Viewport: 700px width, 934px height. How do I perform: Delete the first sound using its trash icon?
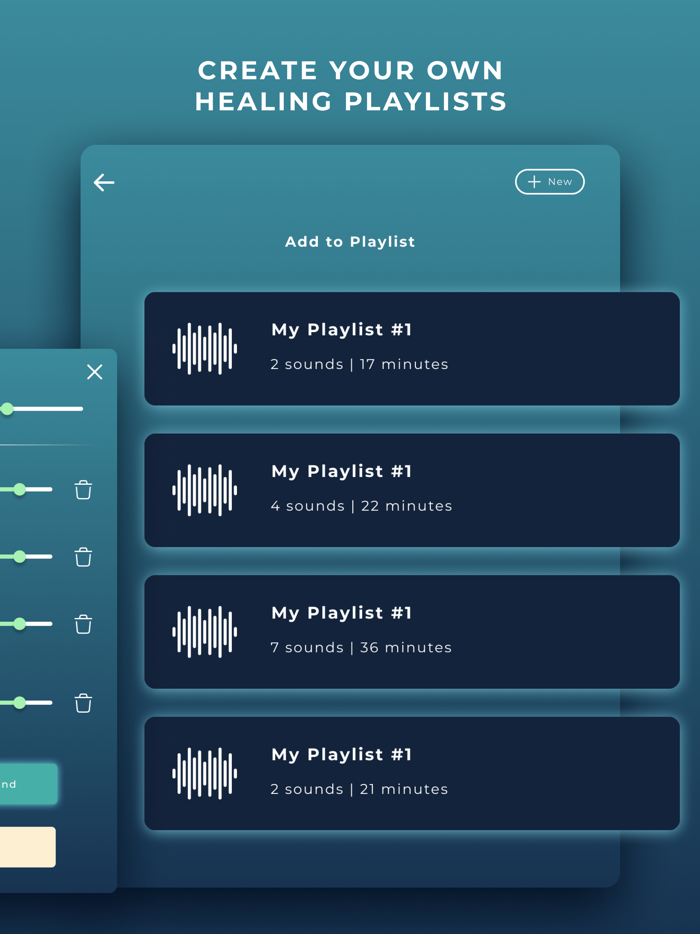[x=83, y=490]
